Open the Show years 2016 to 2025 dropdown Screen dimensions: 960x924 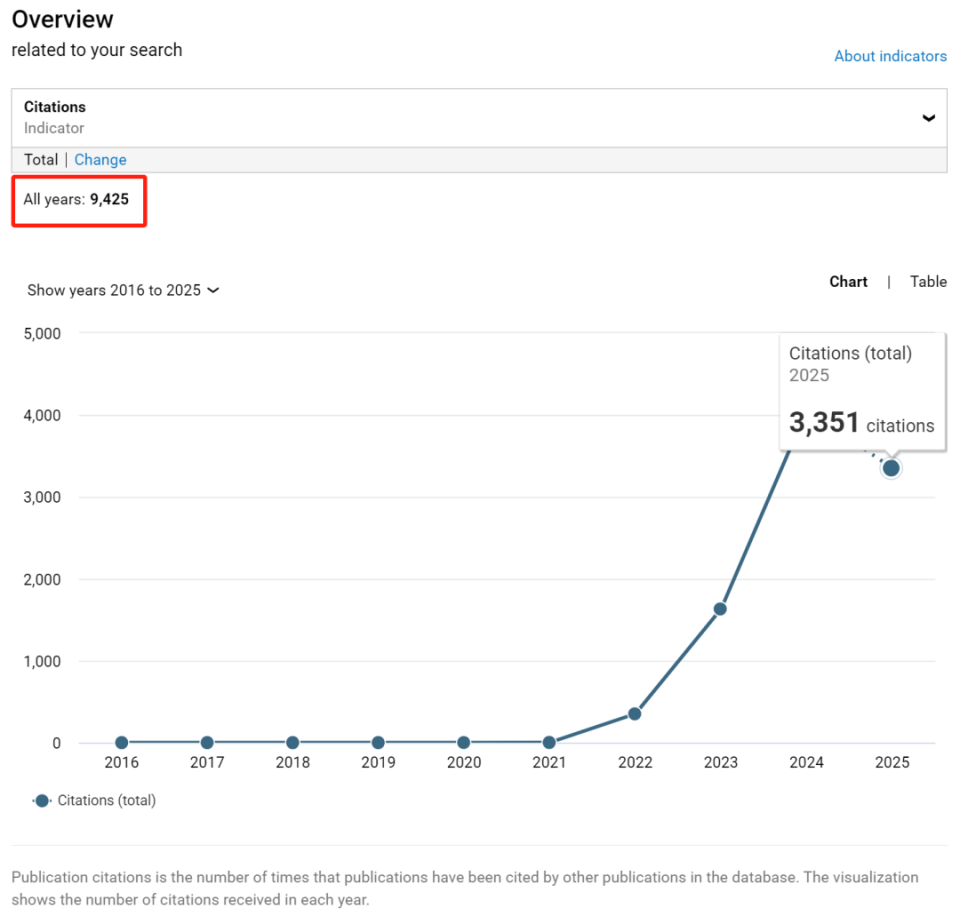pos(123,290)
